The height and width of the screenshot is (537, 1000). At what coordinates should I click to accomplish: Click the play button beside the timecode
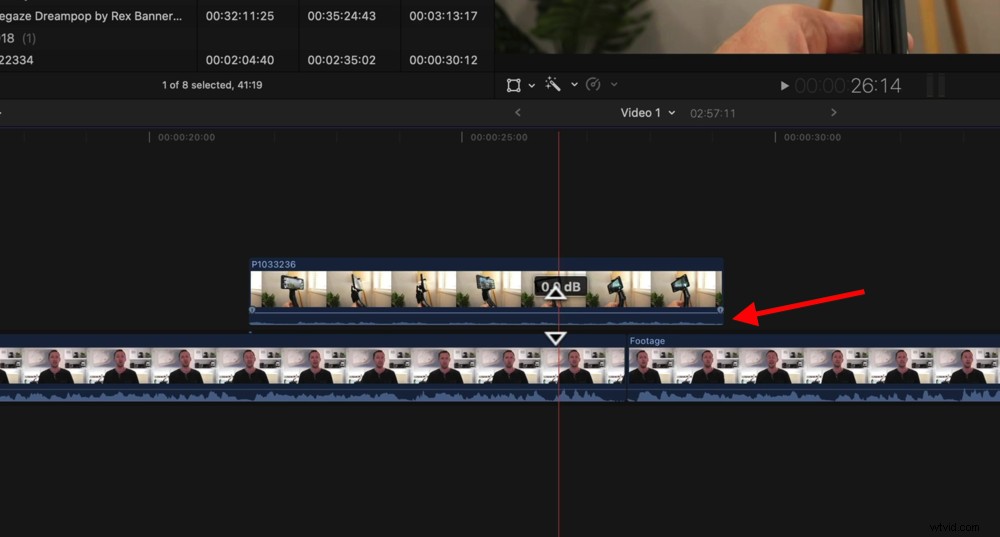(784, 85)
